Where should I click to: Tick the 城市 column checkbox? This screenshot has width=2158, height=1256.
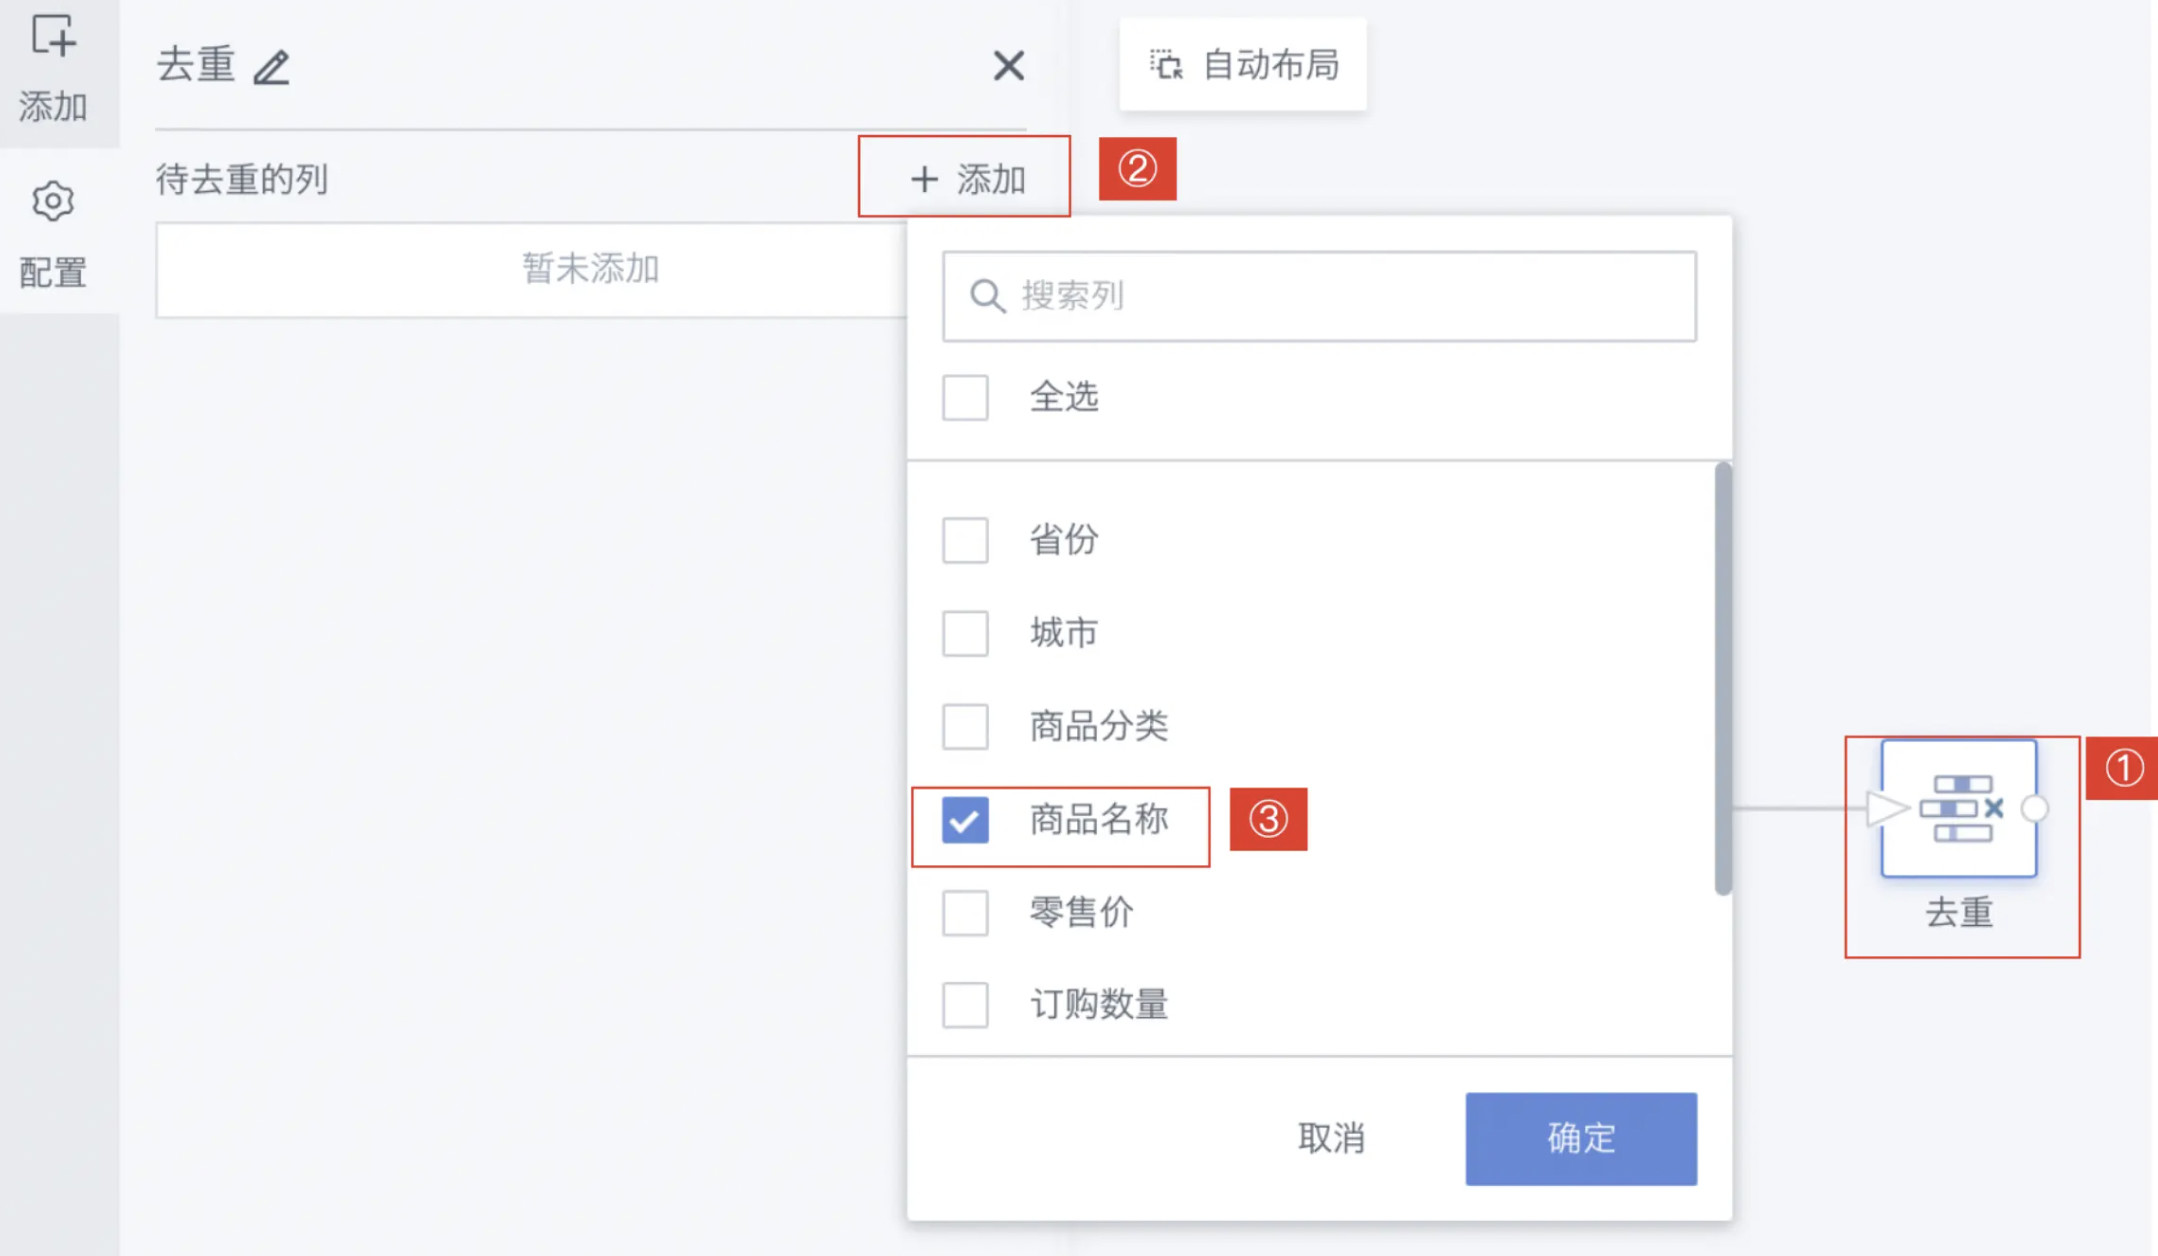coord(965,633)
